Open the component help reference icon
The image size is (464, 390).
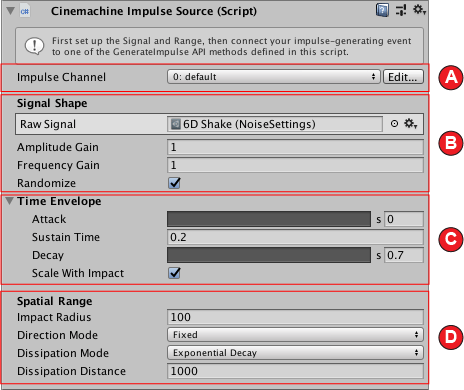(382, 10)
